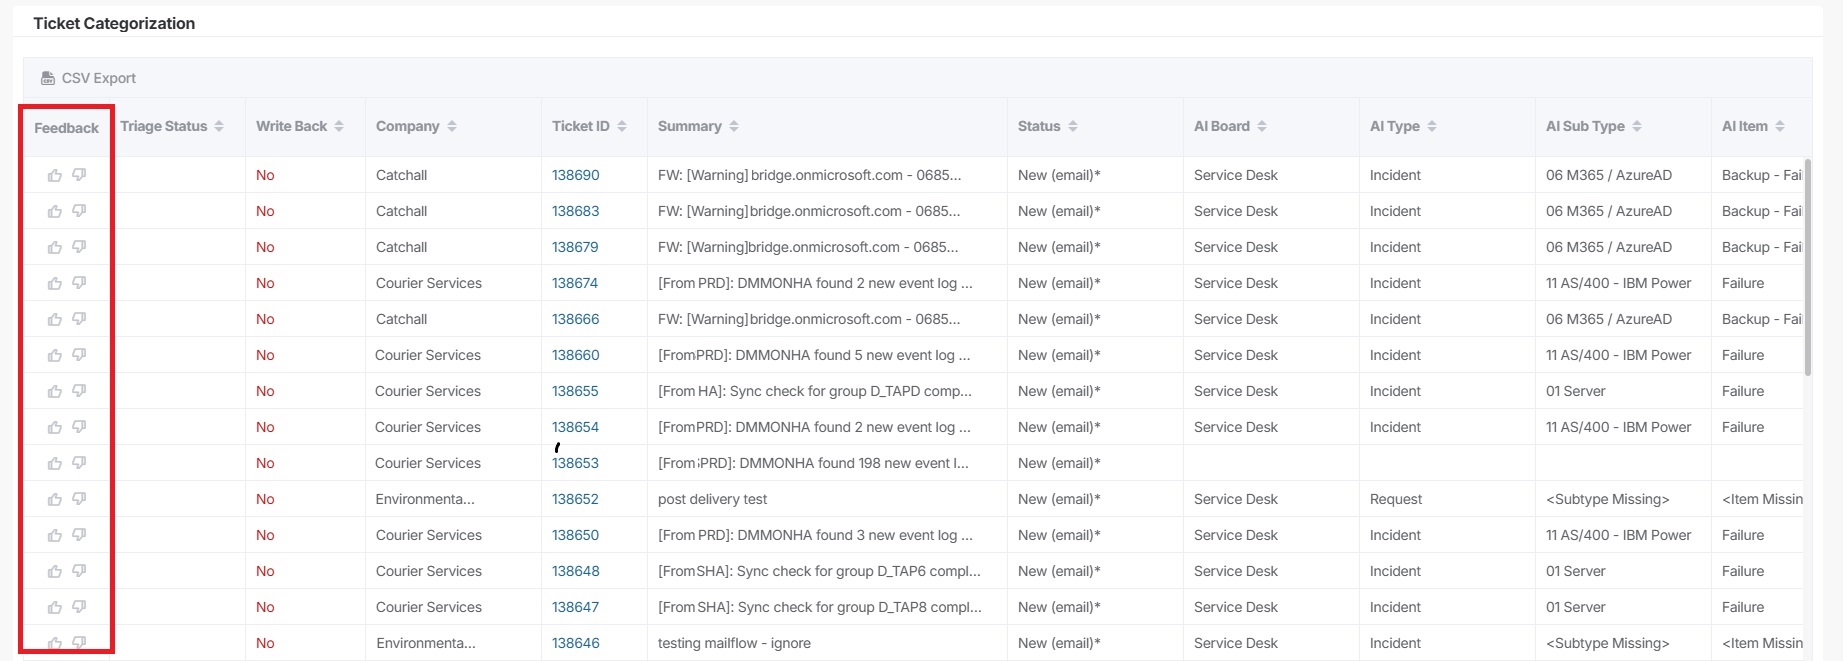Thumbs down for ticket 138647

79,607
